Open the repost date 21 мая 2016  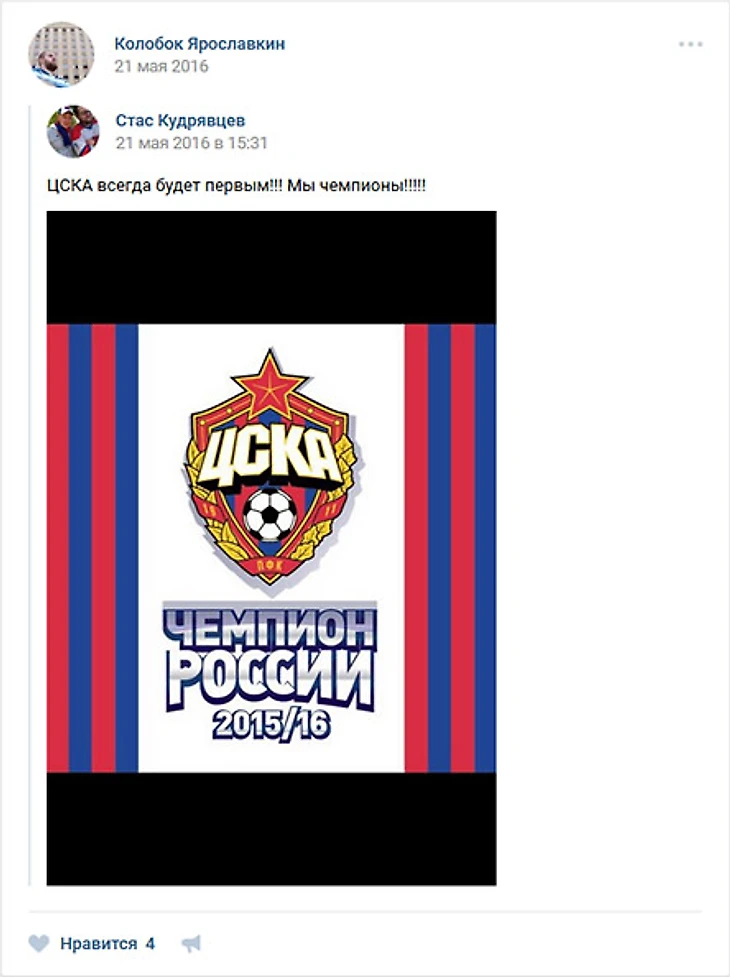(161, 66)
